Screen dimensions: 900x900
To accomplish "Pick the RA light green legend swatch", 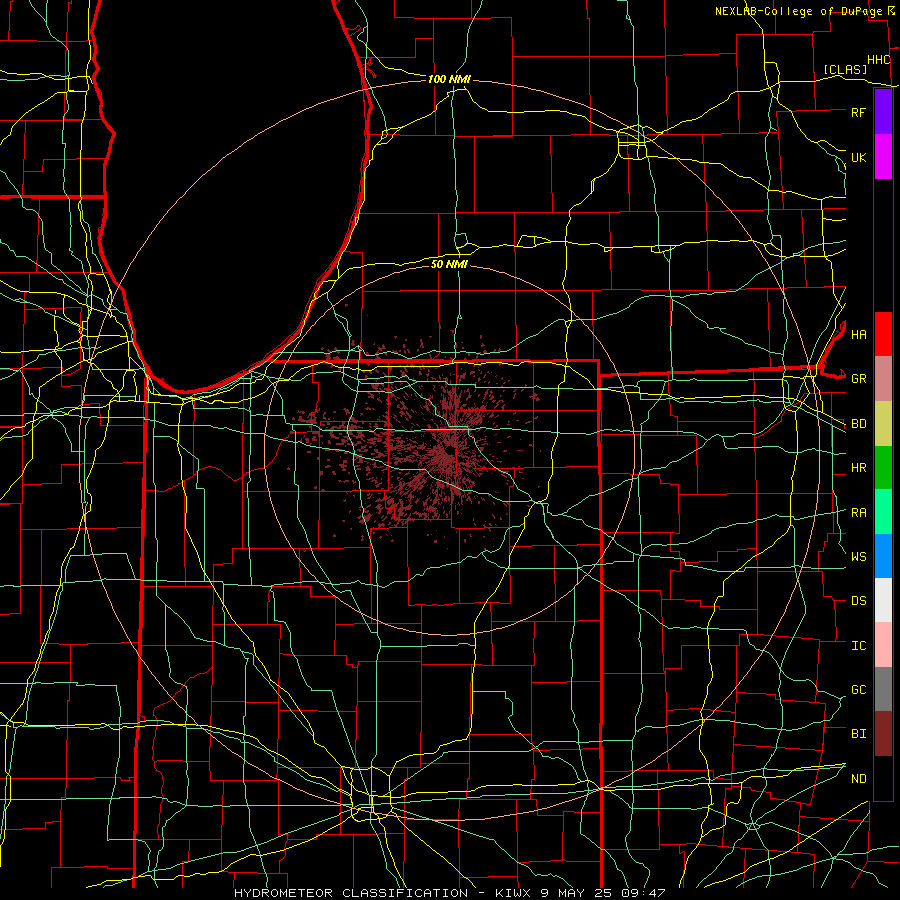I will [x=883, y=512].
